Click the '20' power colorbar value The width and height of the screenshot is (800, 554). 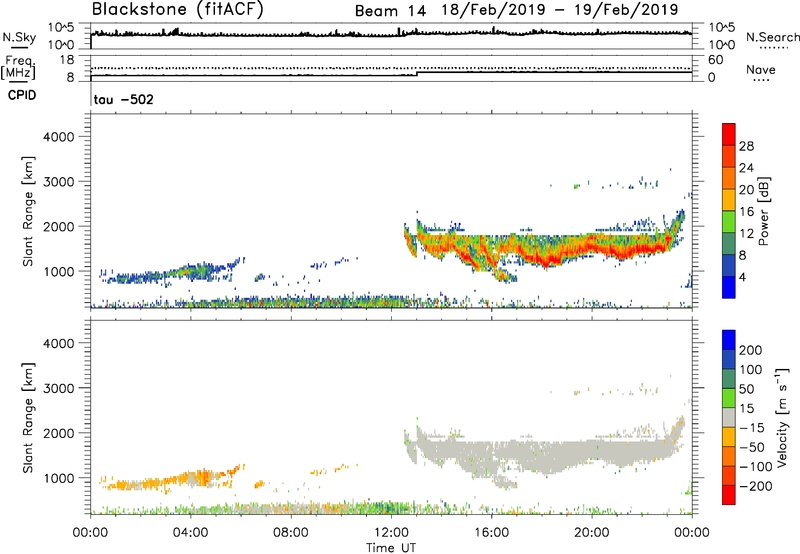[746, 190]
